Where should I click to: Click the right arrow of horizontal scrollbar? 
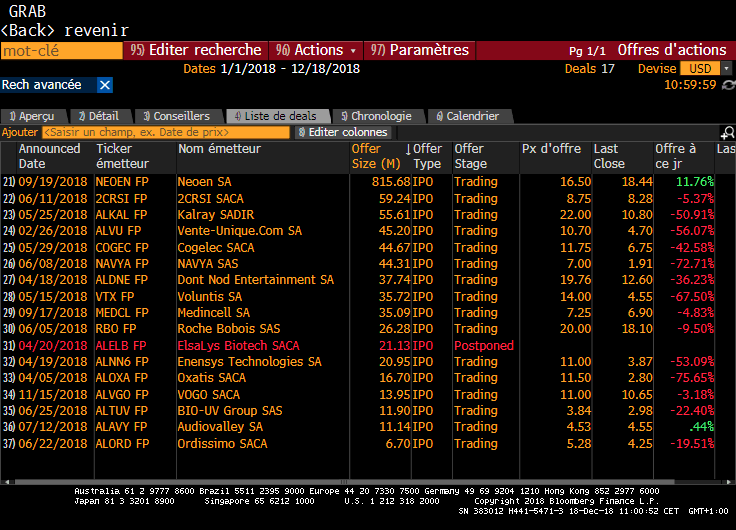[729, 482]
